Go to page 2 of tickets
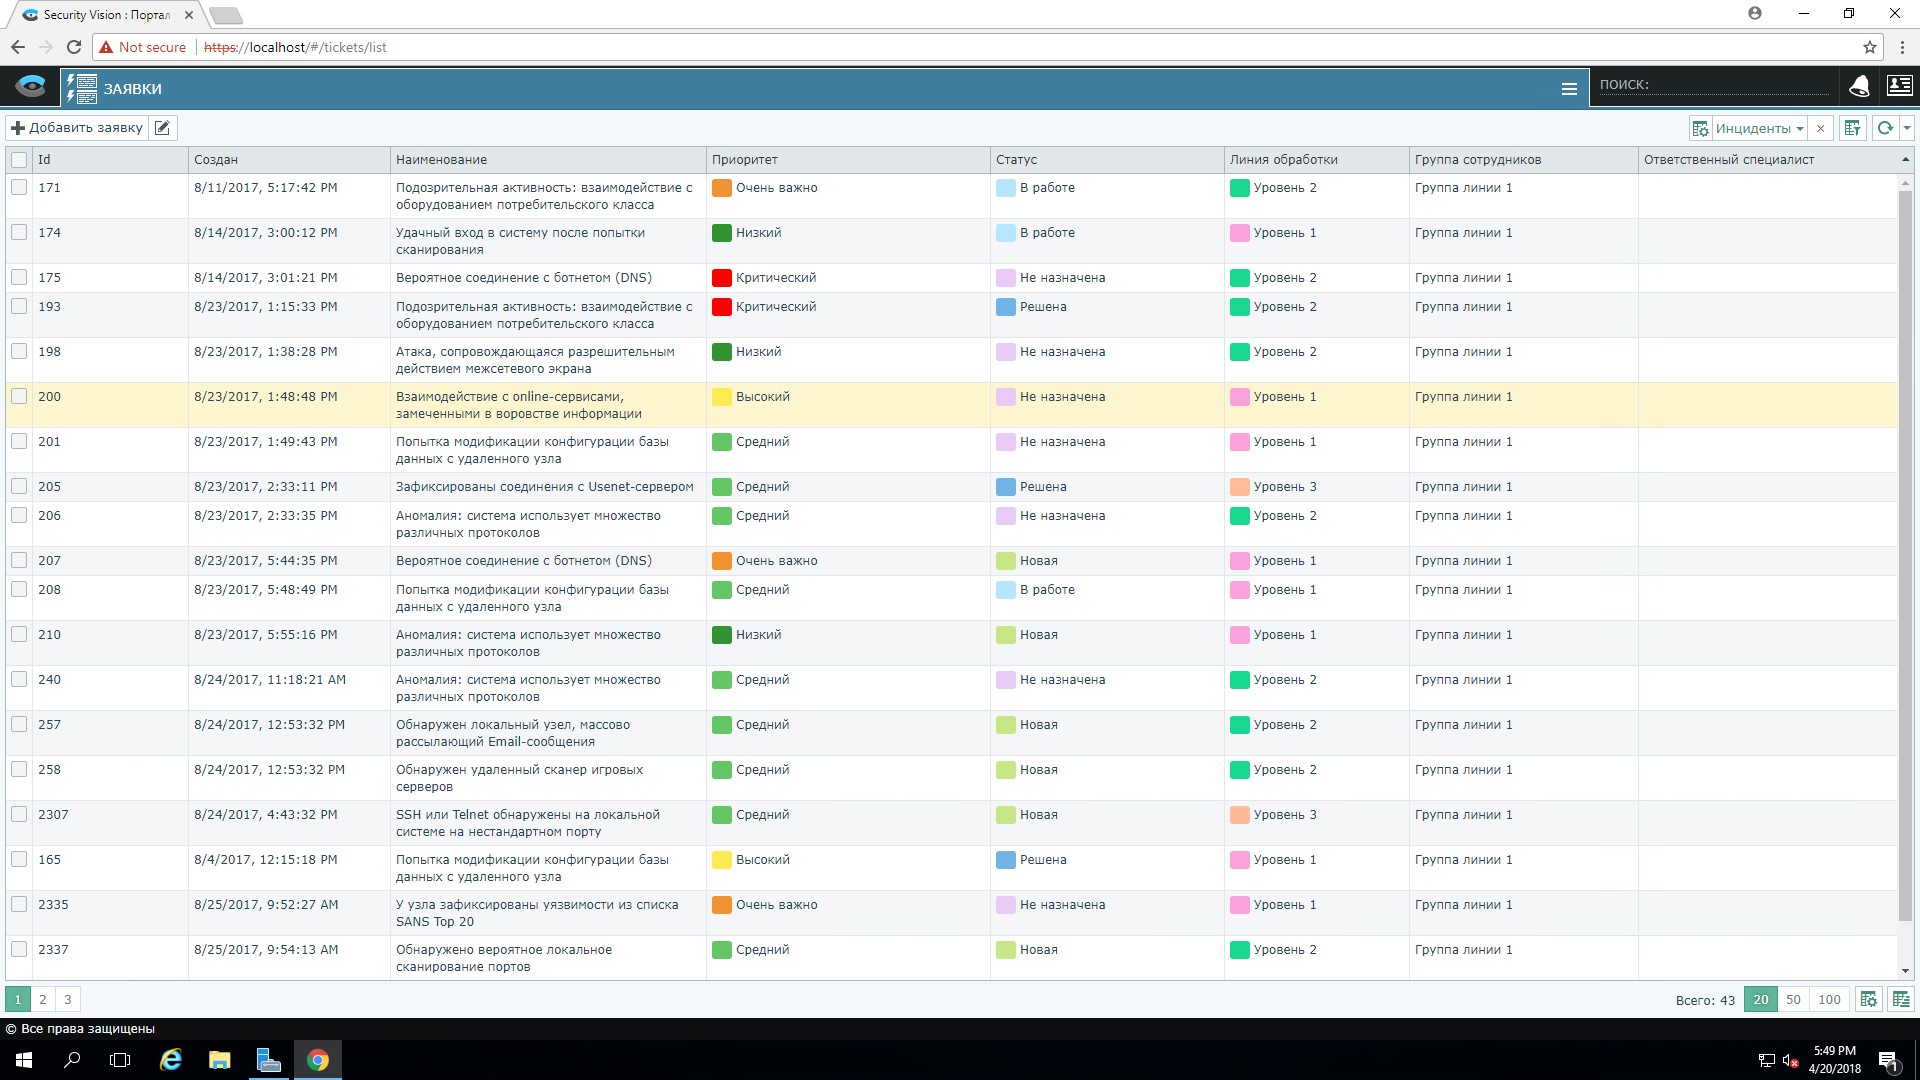The height and width of the screenshot is (1080, 1920). (43, 999)
